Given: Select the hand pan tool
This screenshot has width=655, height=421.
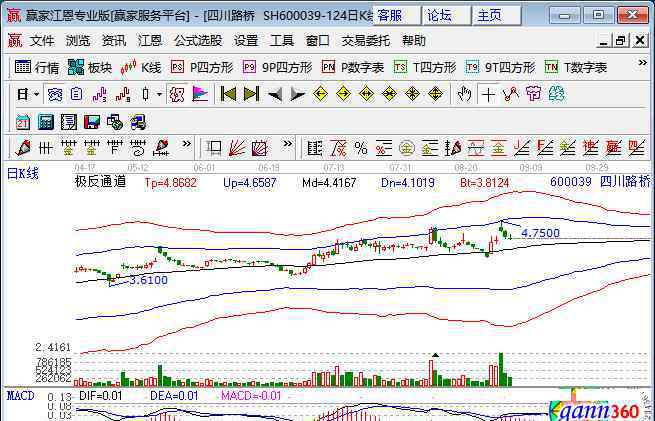Looking at the screenshot, I should click(464, 94).
